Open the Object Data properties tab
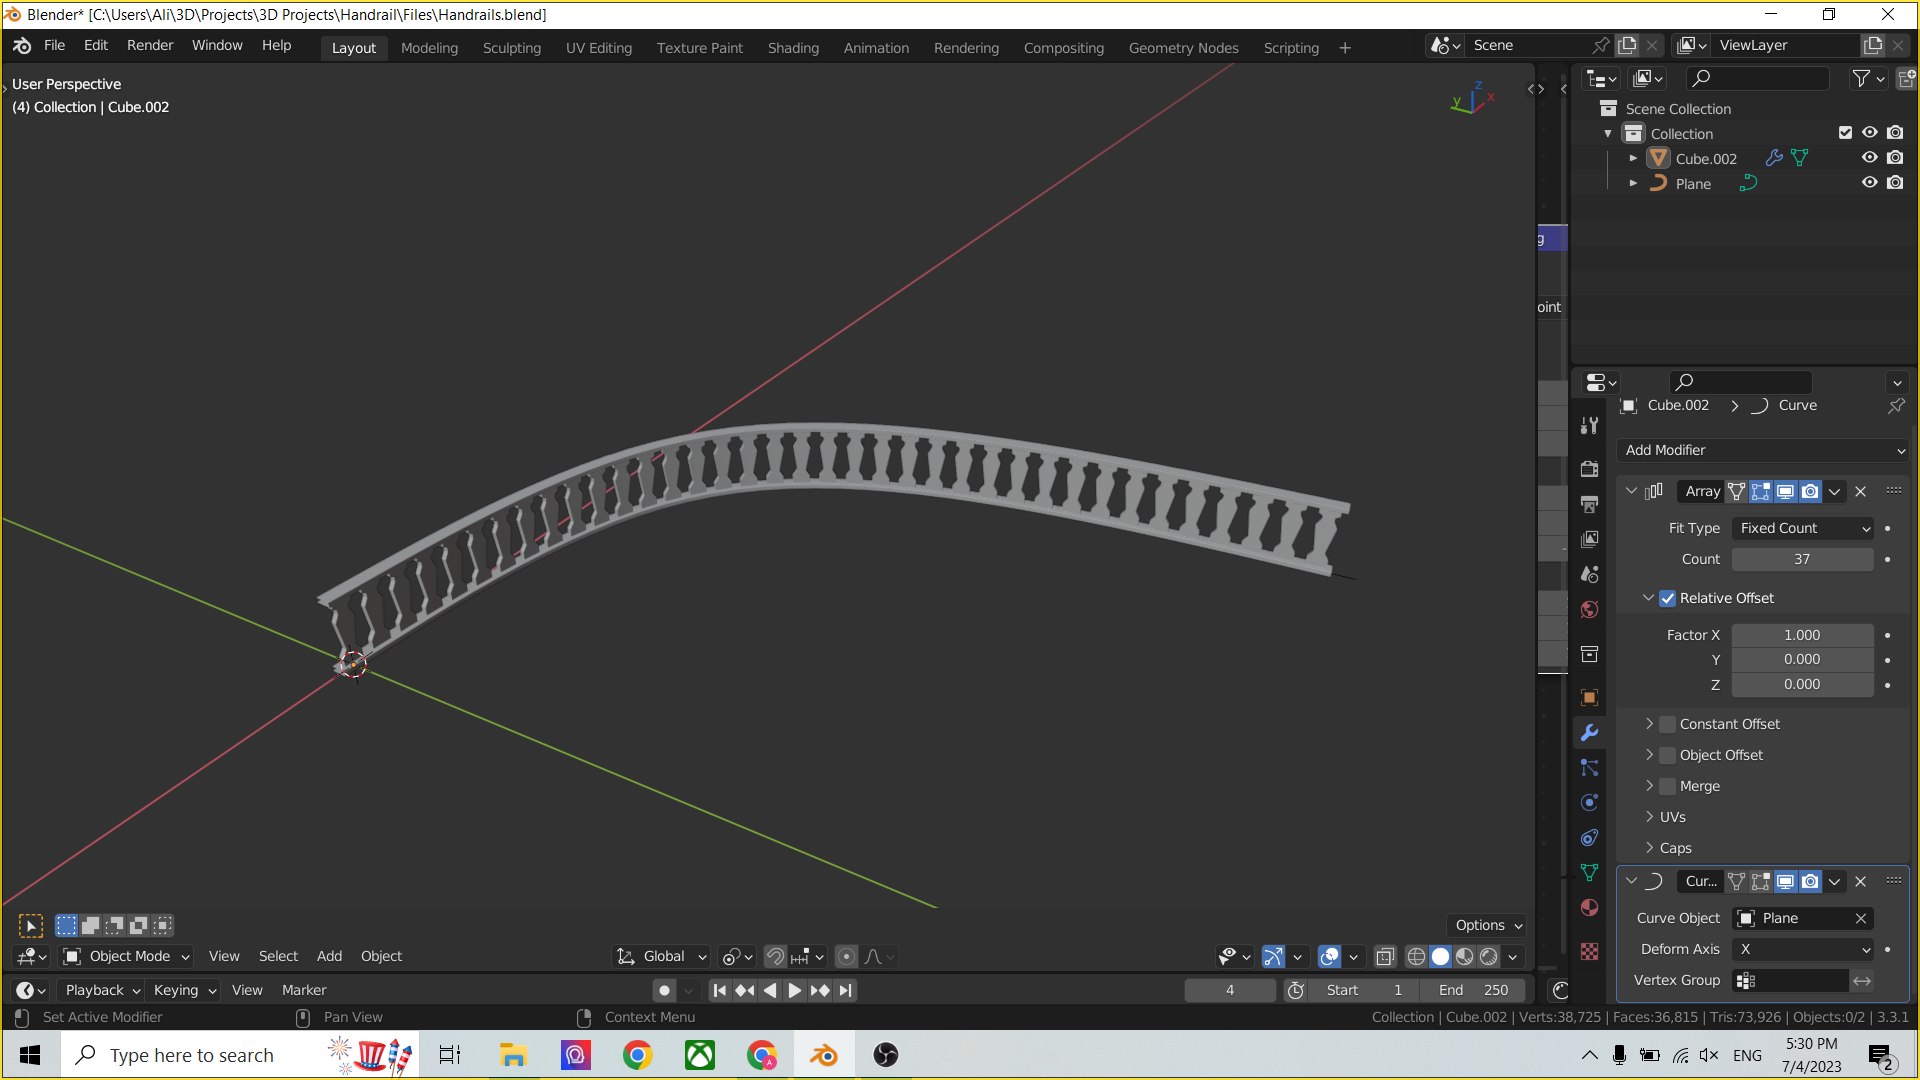The height and width of the screenshot is (1080, 1920). click(x=1589, y=872)
